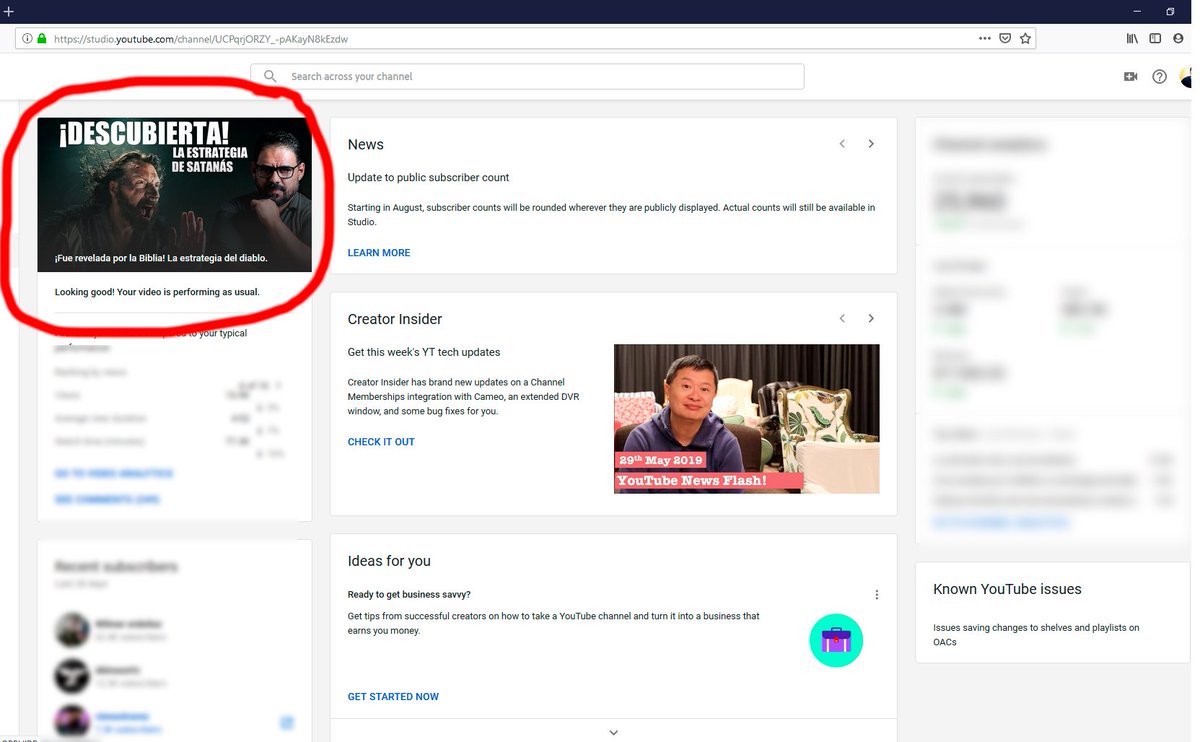Image resolution: width=1200 pixels, height=742 pixels.
Task: Show next item in Creator Insider card
Action: pyautogui.click(x=871, y=318)
